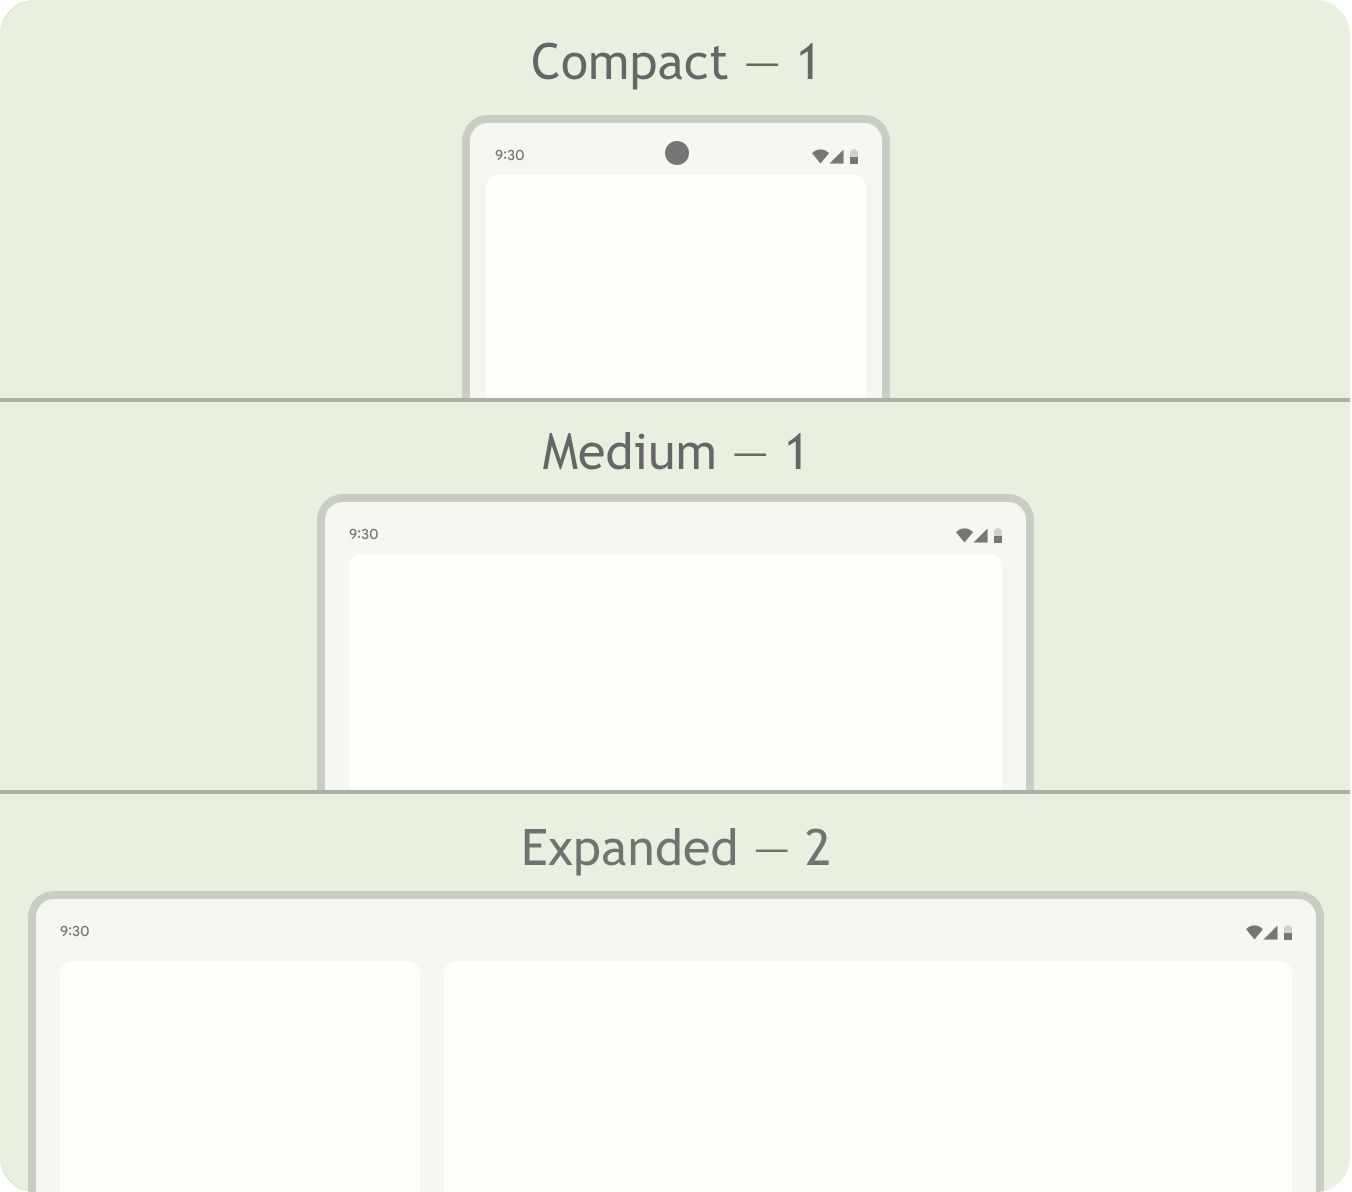Screen dimensions: 1352x1192
Task: Select the "Medium — 1" heading
Action: pyautogui.click(x=675, y=452)
